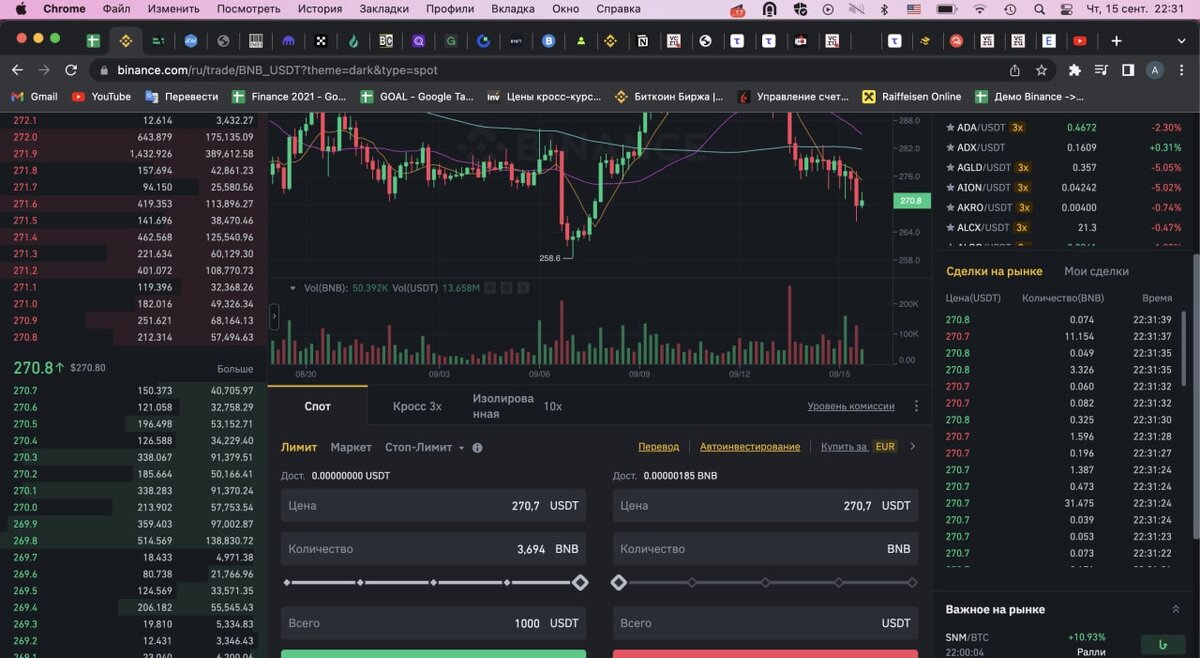Viewport: 1200px width, 658px height.
Task: Click the order type info icon
Action: pos(477,448)
